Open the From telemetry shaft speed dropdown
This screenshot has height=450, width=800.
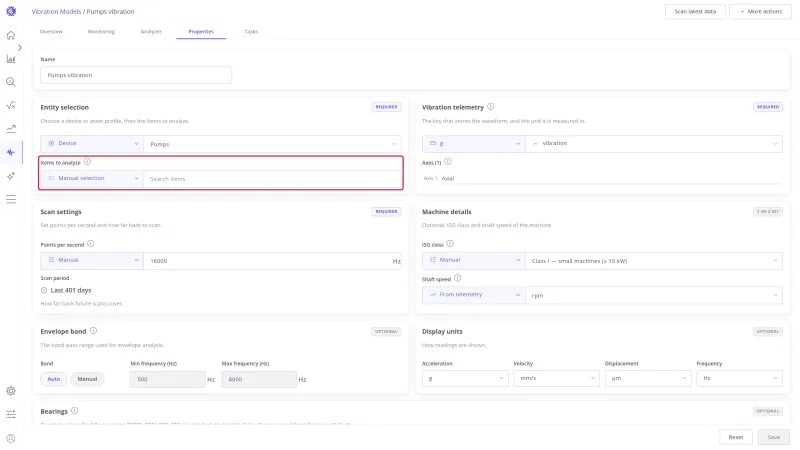click(474, 295)
